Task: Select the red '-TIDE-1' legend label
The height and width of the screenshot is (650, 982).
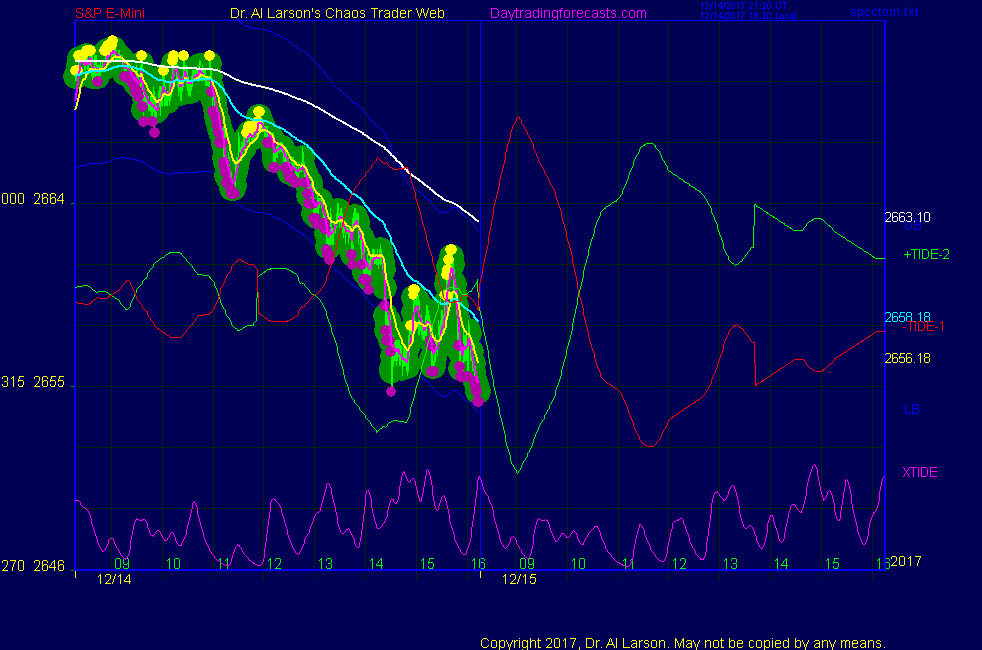Action: (923, 327)
